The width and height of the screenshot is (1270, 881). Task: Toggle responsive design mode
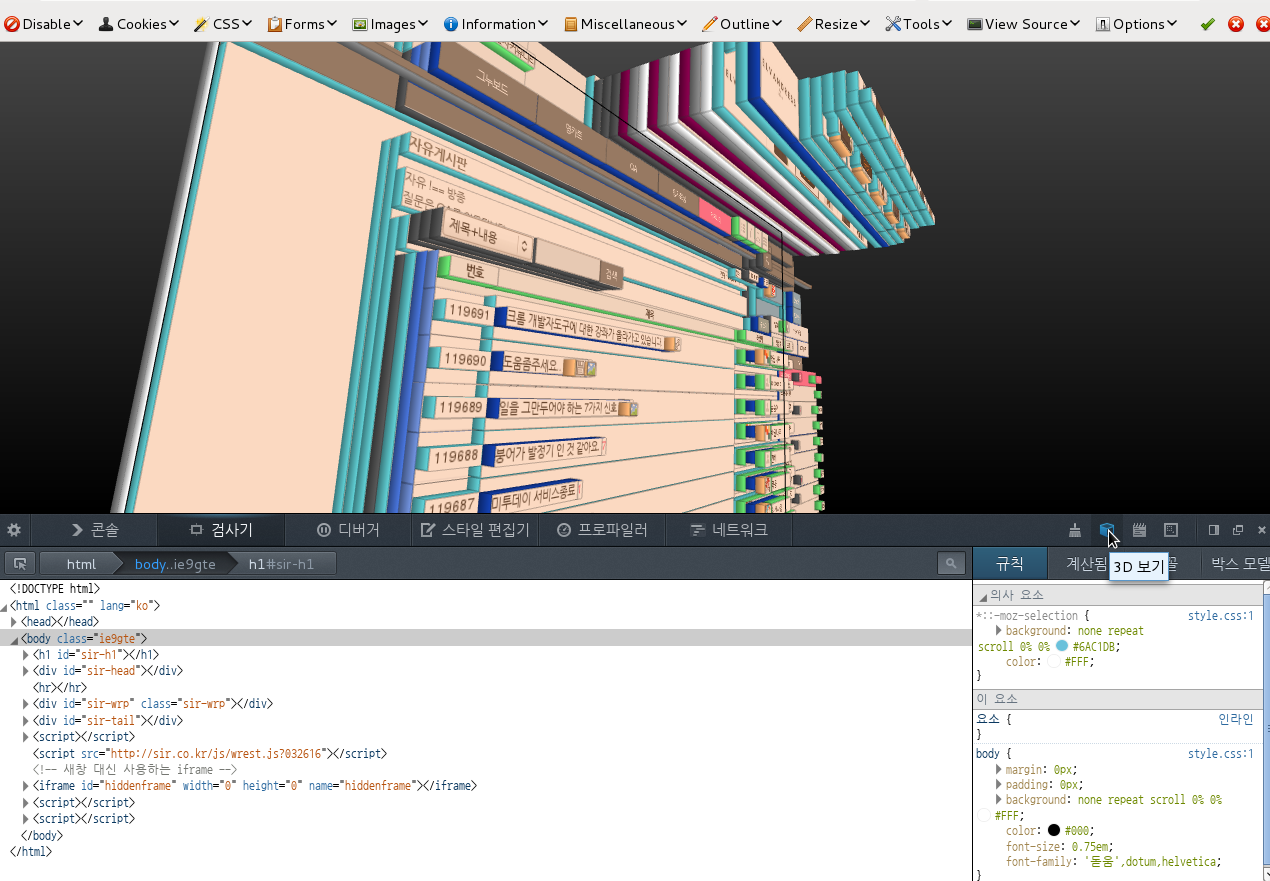[x=1171, y=530]
